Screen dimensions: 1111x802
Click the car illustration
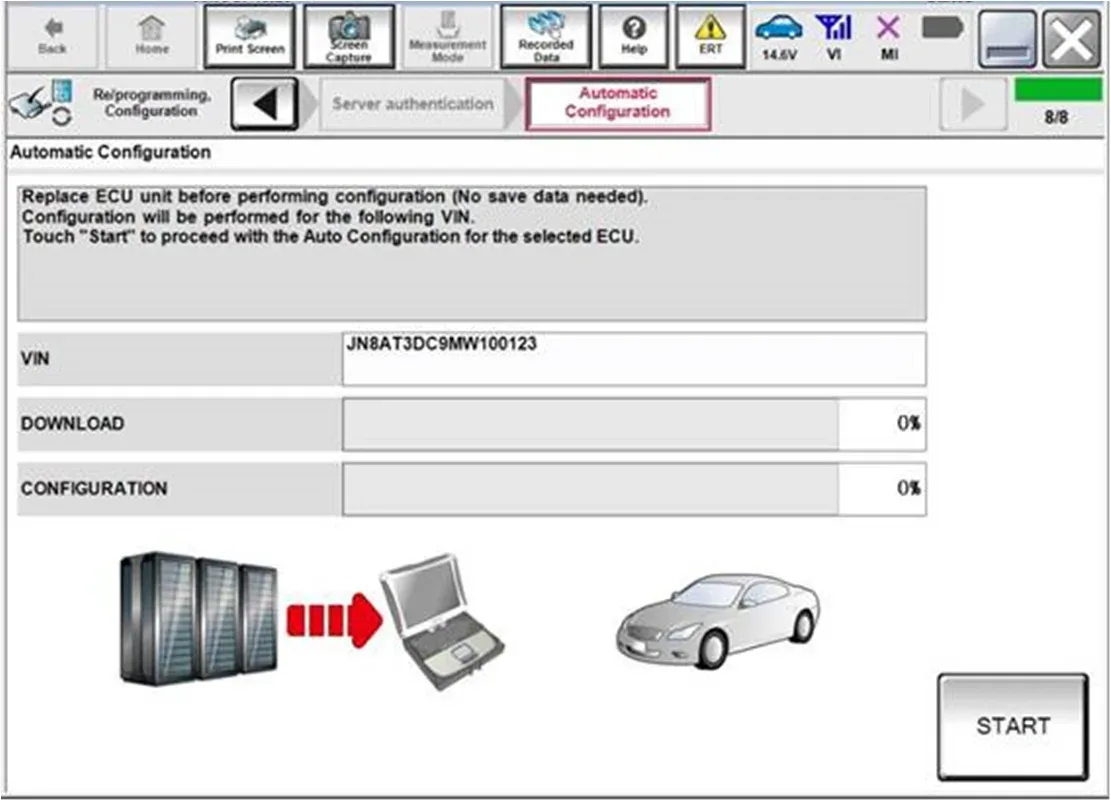(718, 621)
